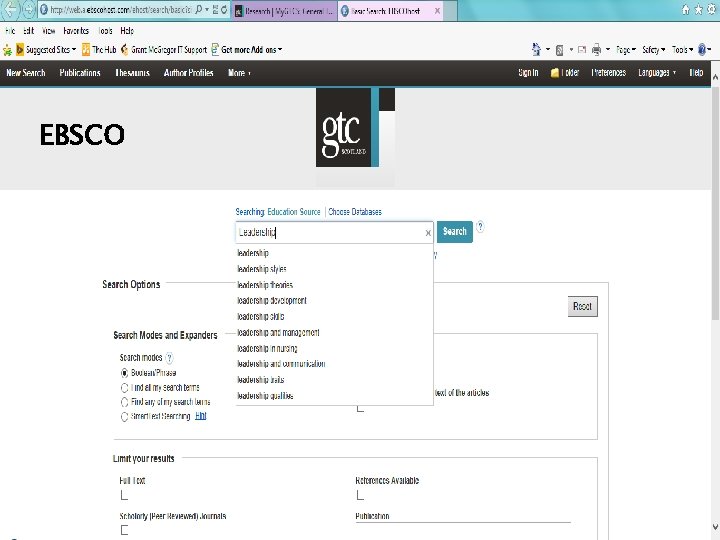This screenshot has width=720, height=540.
Task: Click the RSS feeds icon in command bar
Action: (x=559, y=50)
